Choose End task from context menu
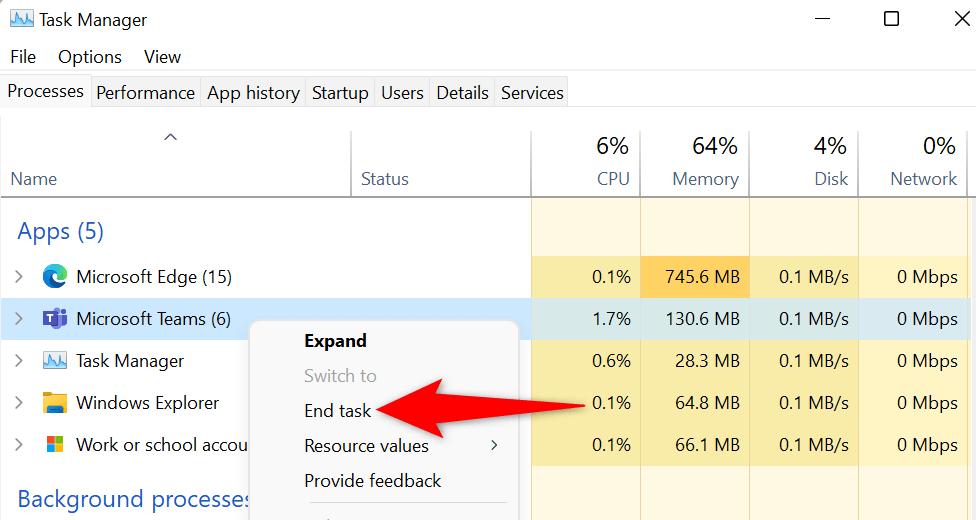This screenshot has width=976, height=520. [338, 411]
